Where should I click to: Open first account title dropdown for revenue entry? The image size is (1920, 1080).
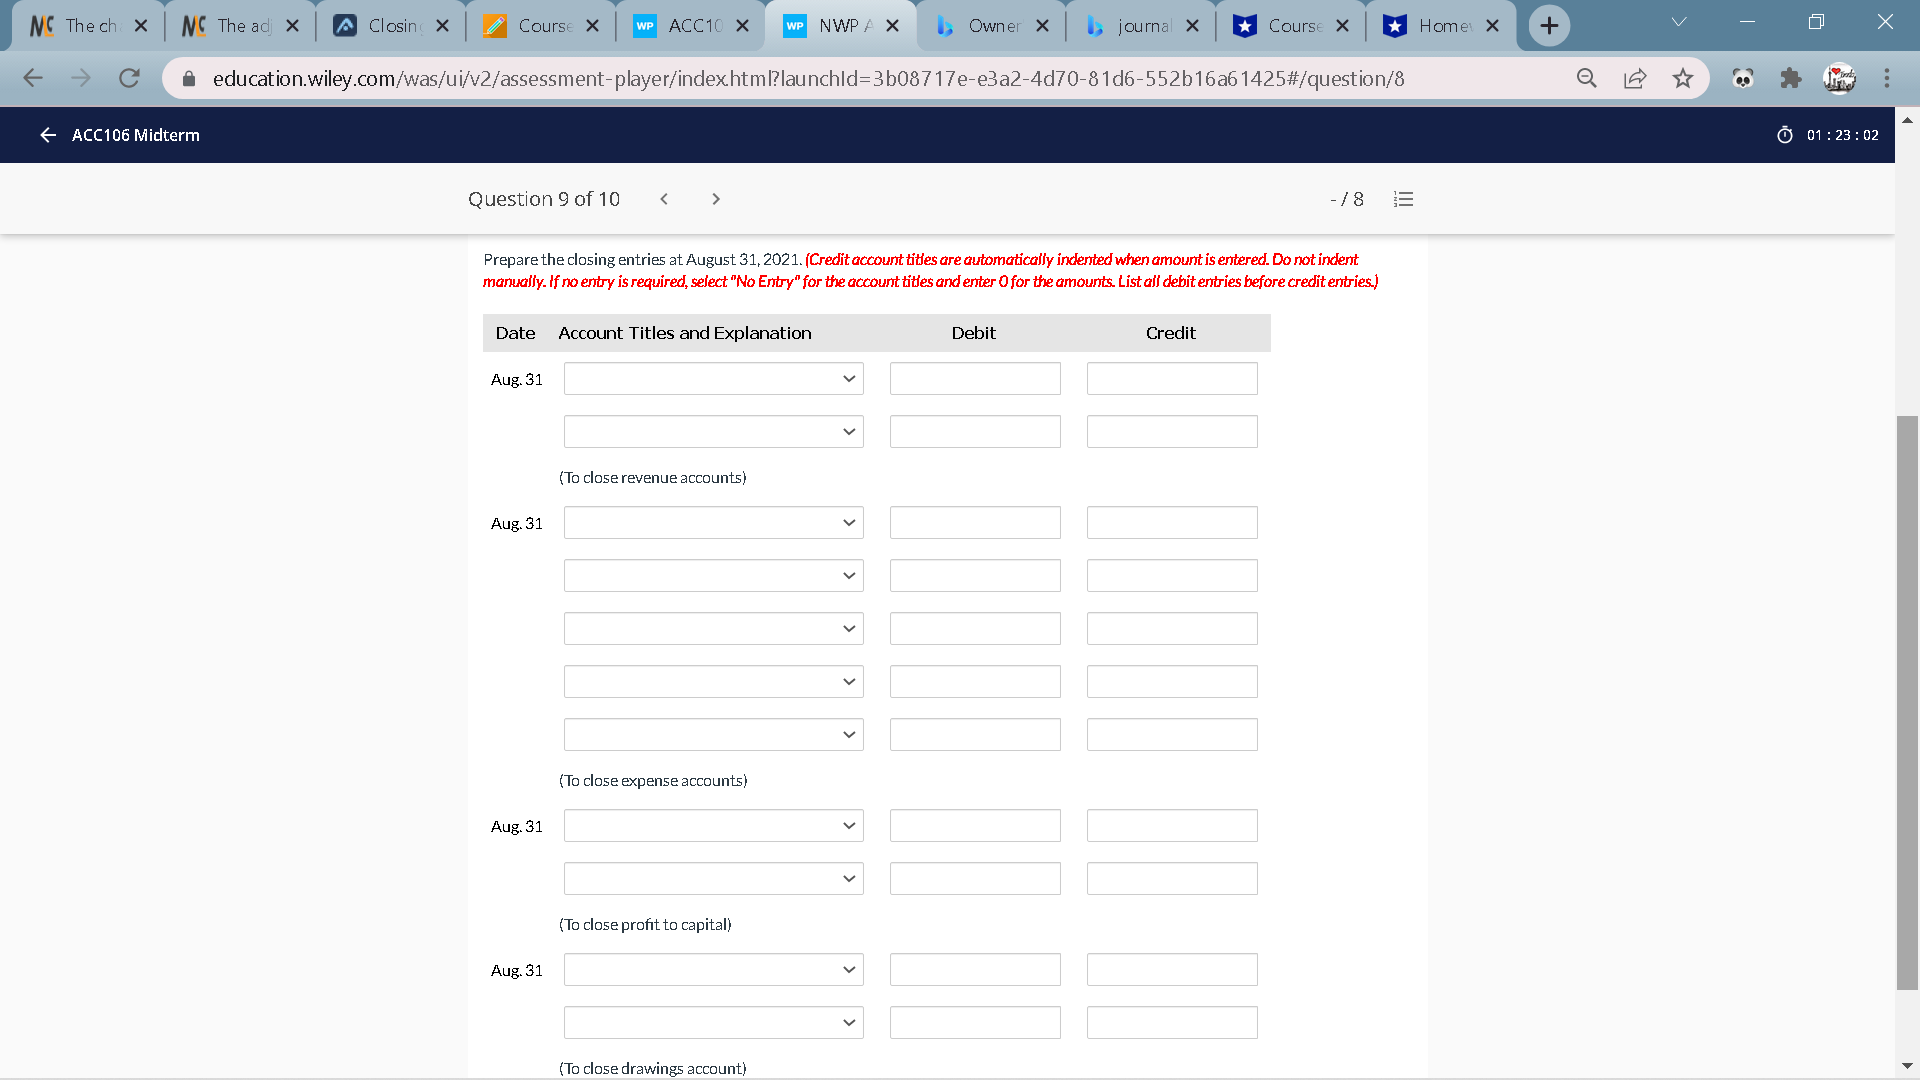click(x=713, y=379)
